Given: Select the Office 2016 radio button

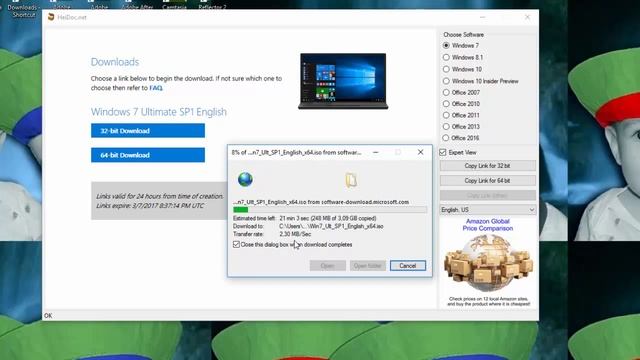Looking at the screenshot, I should (x=446, y=138).
